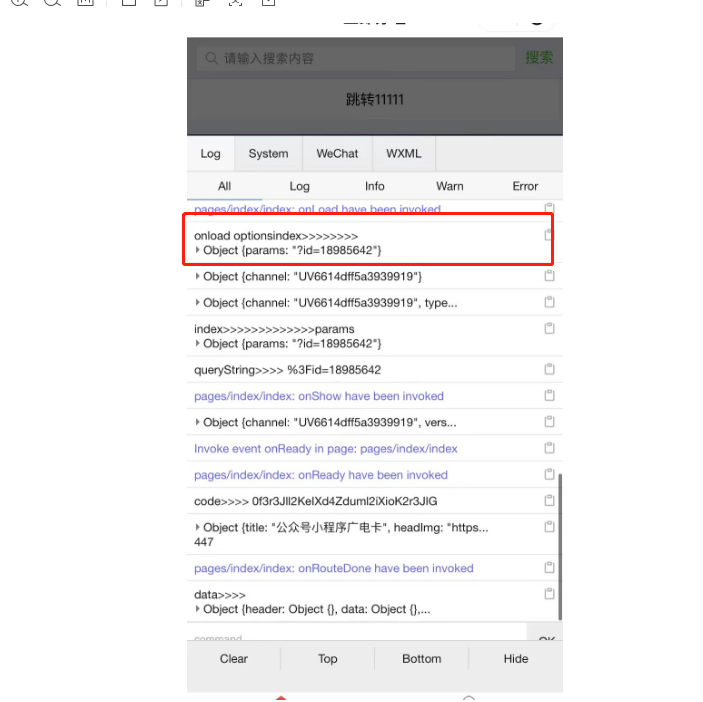
Task: Click the 'onload optionsindex>>>>>>>>' text
Action: 276,236
